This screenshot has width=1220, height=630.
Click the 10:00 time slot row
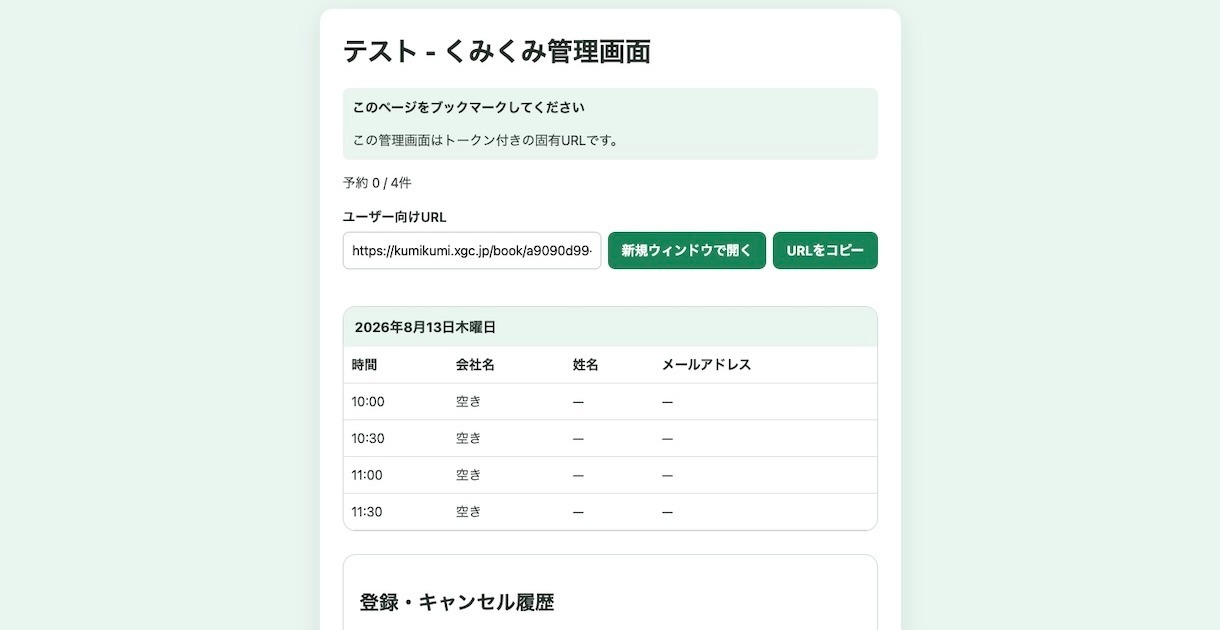click(x=610, y=402)
